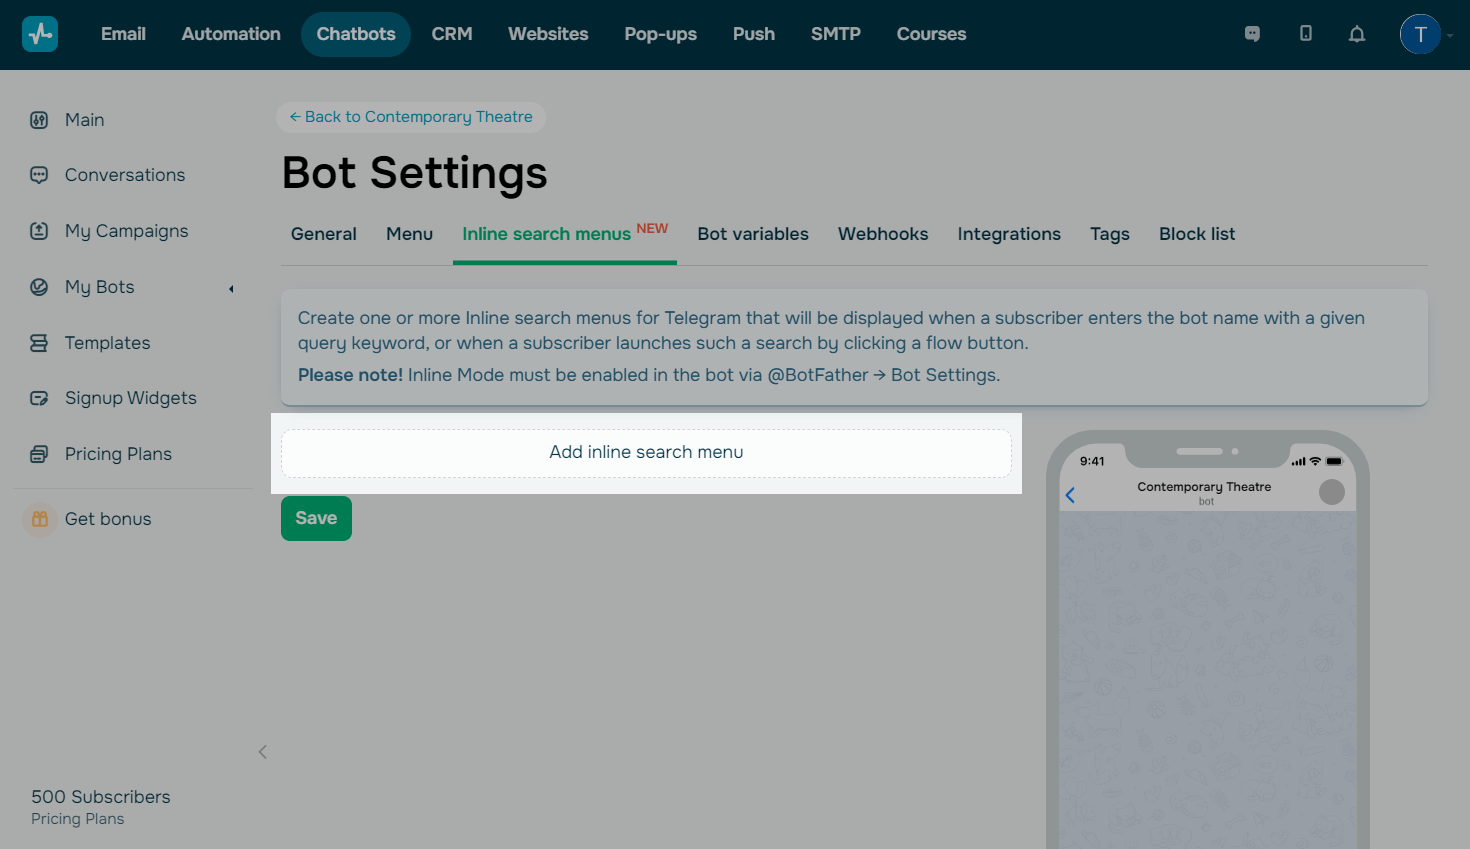Click the 'Please note!' bold text

[x=350, y=375]
